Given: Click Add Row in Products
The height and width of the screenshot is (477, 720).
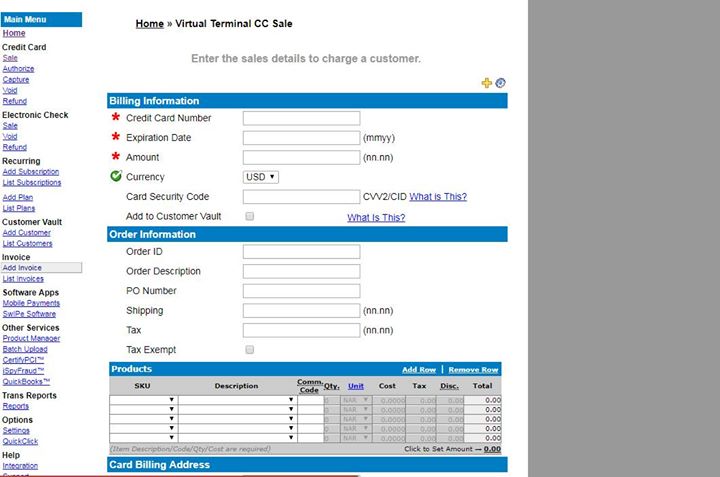Looking at the screenshot, I should (419, 370).
